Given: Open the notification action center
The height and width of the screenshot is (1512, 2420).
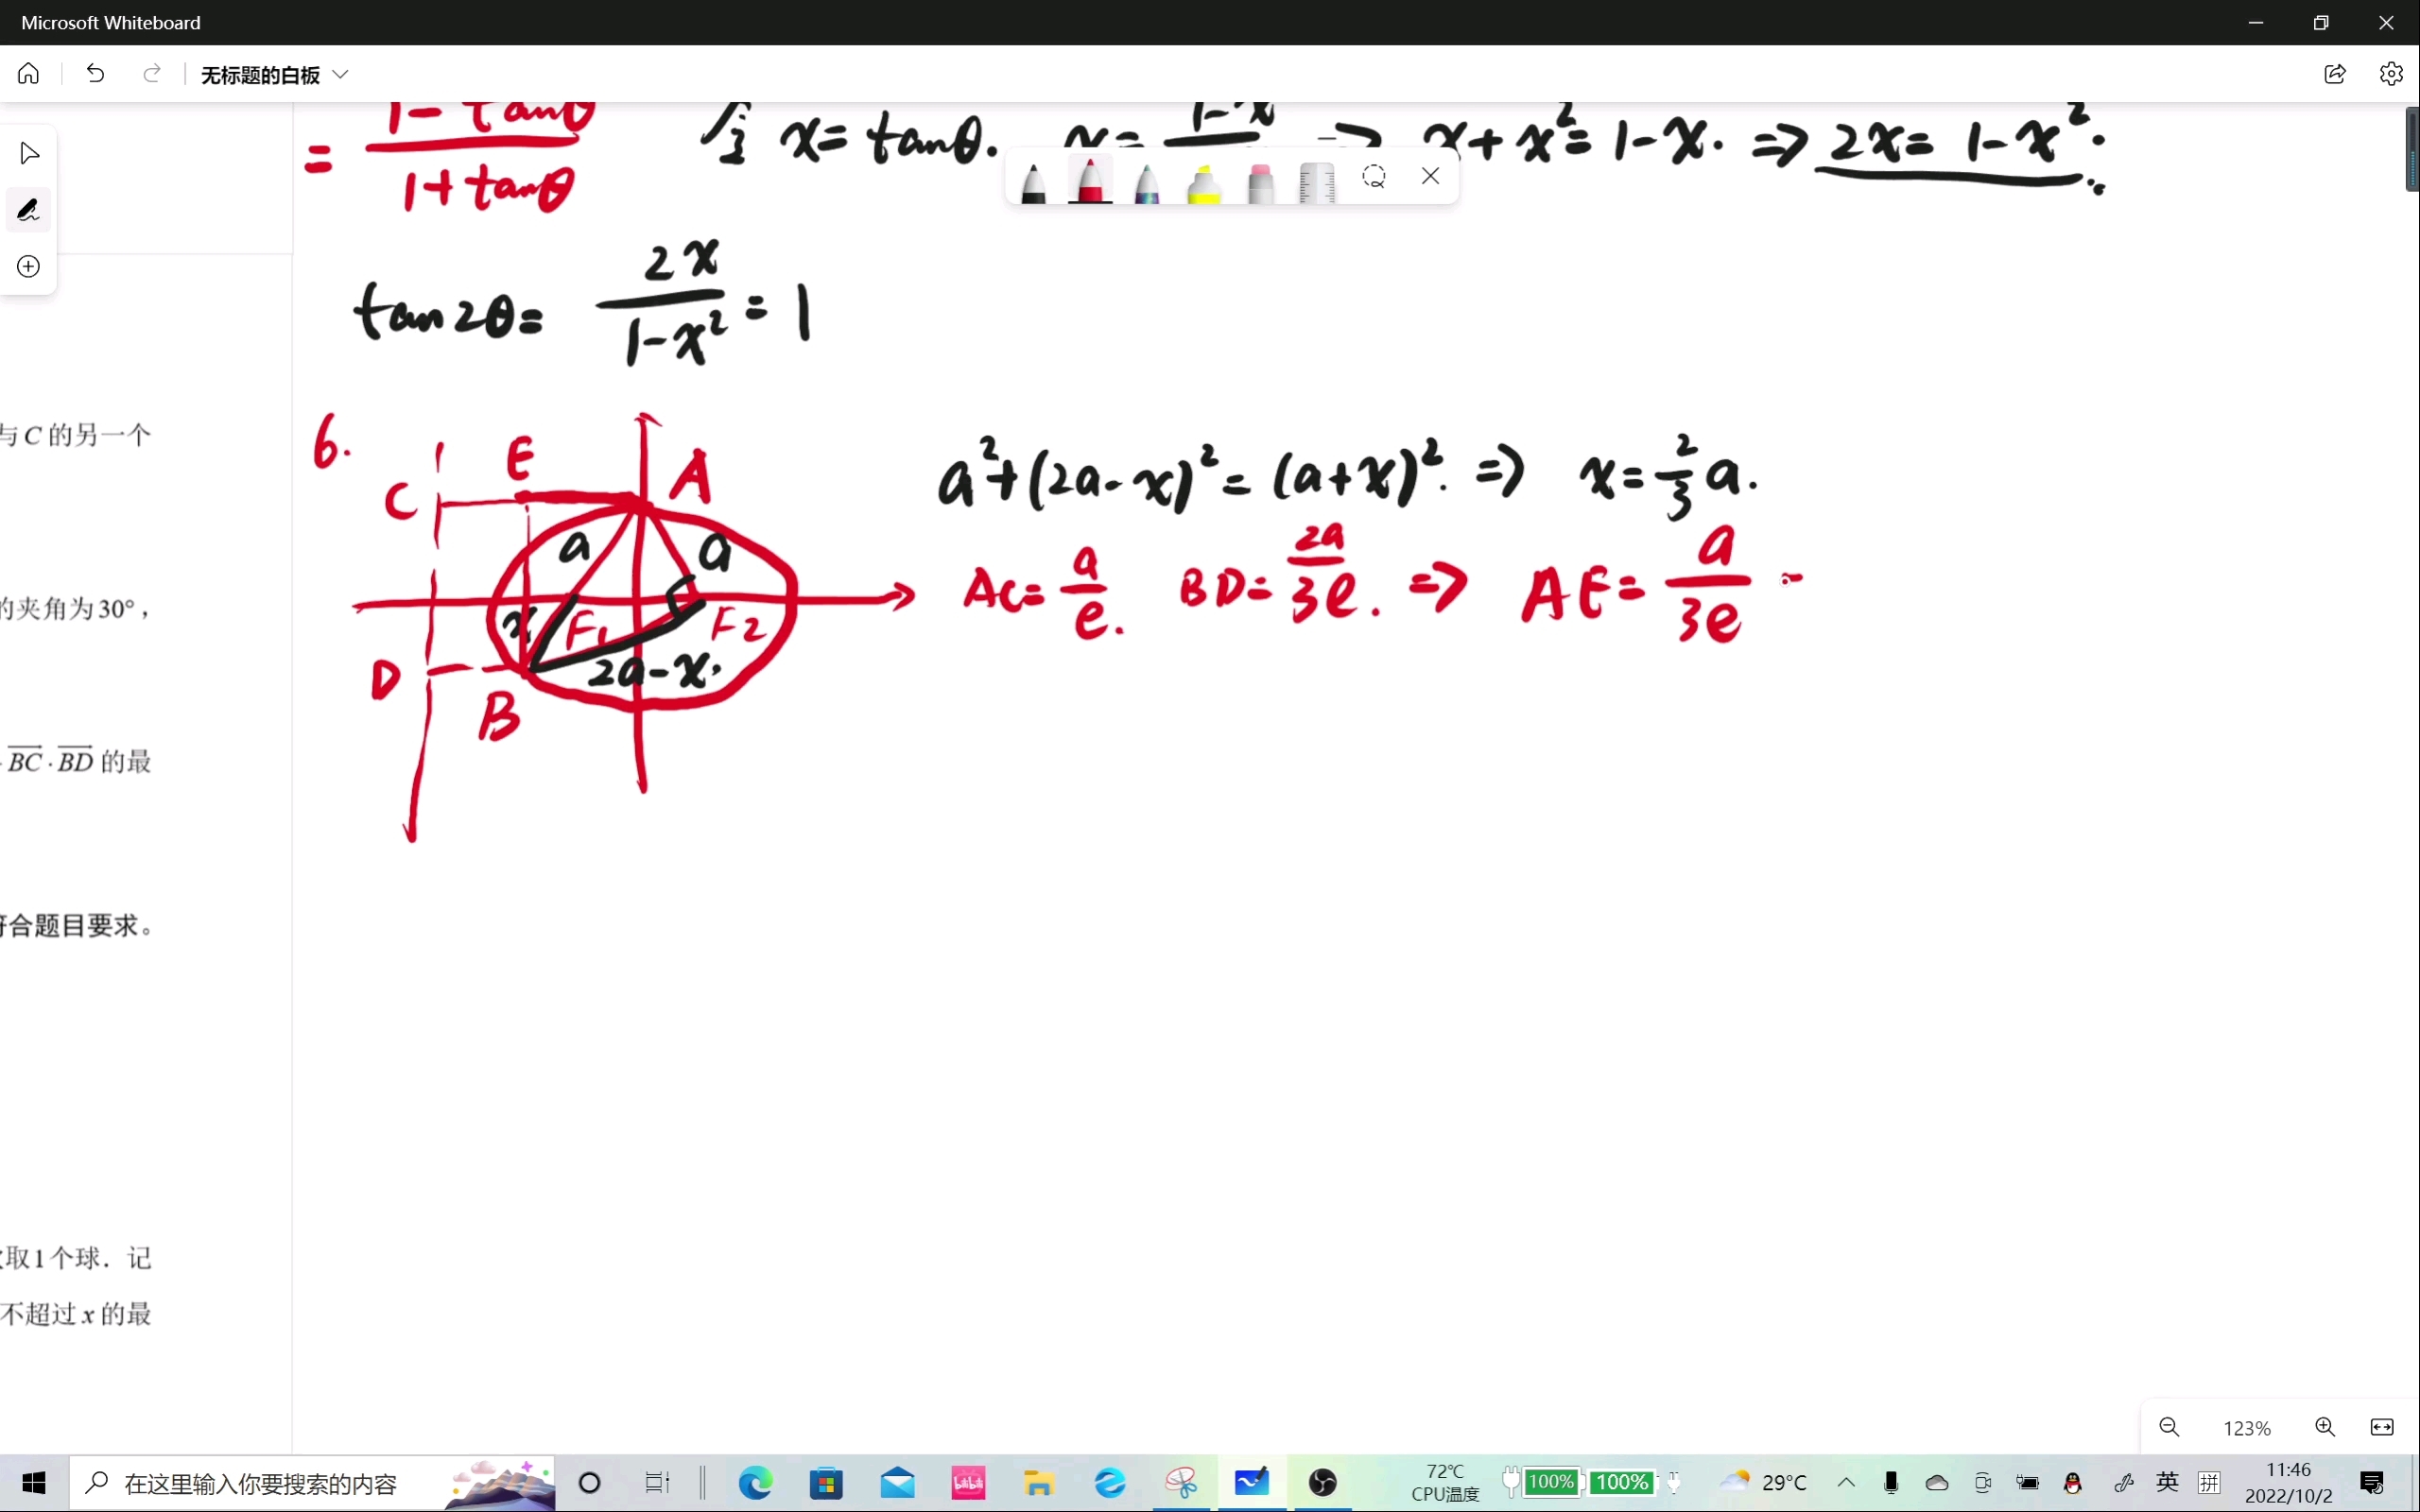Looking at the screenshot, I should coord(2372,1483).
